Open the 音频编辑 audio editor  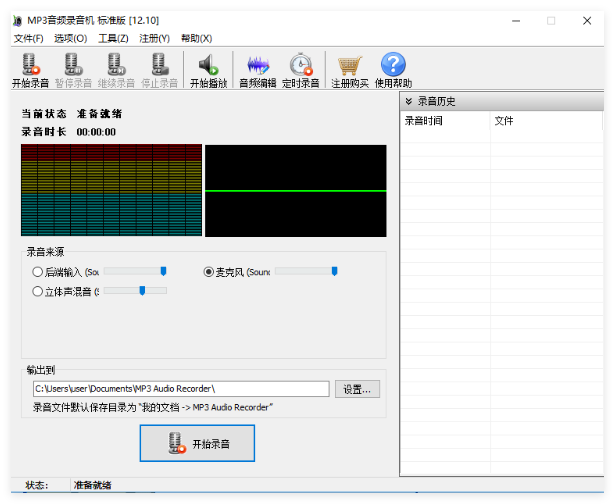coord(258,66)
